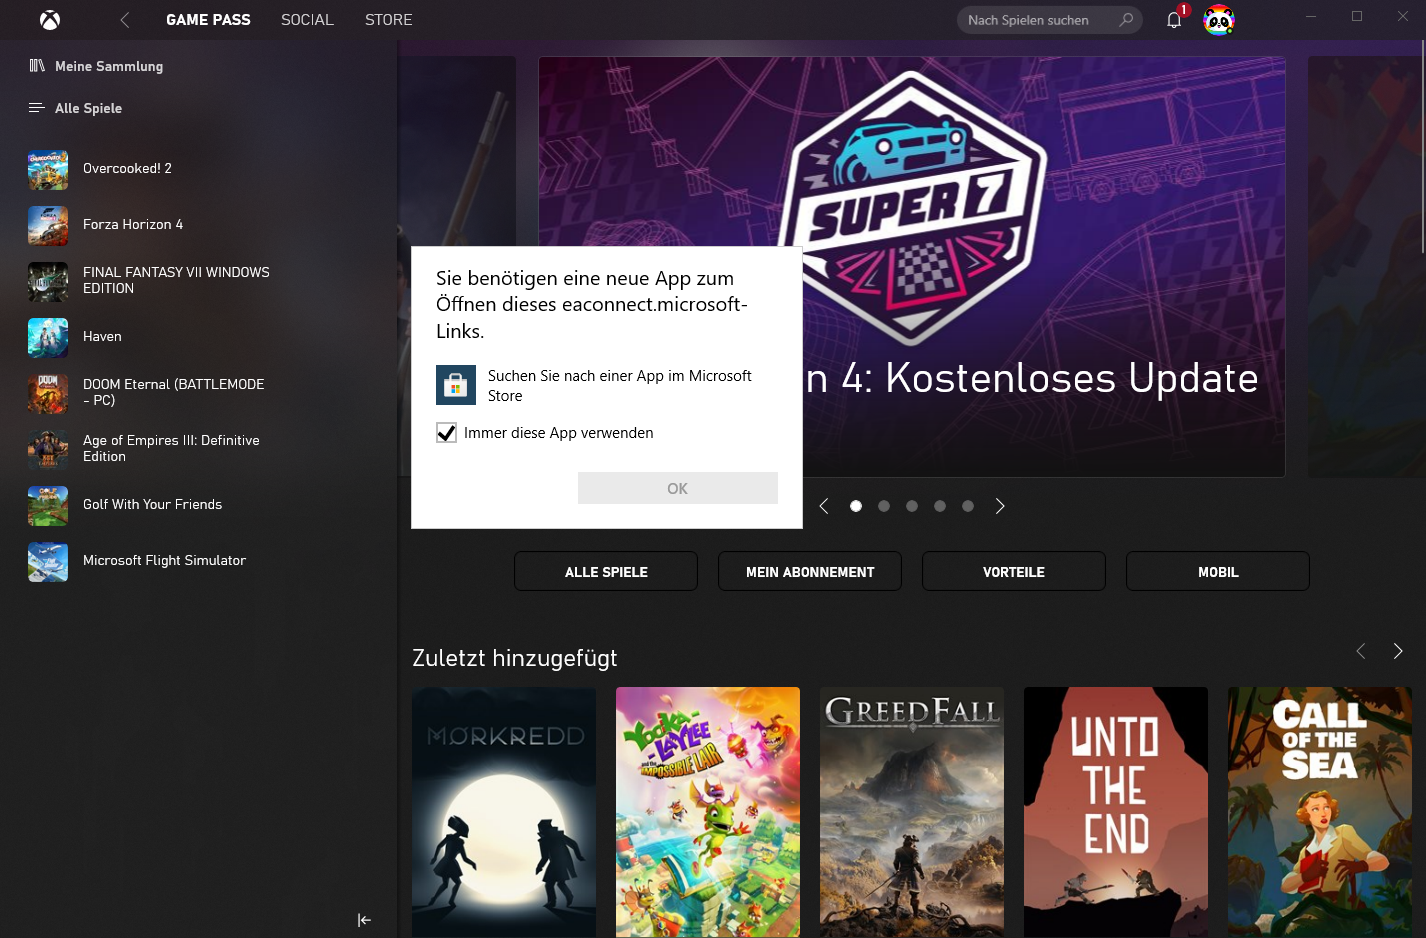The height and width of the screenshot is (938, 1426).
Task: Open Forza Horizon 4 game icon
Action: 48,226
